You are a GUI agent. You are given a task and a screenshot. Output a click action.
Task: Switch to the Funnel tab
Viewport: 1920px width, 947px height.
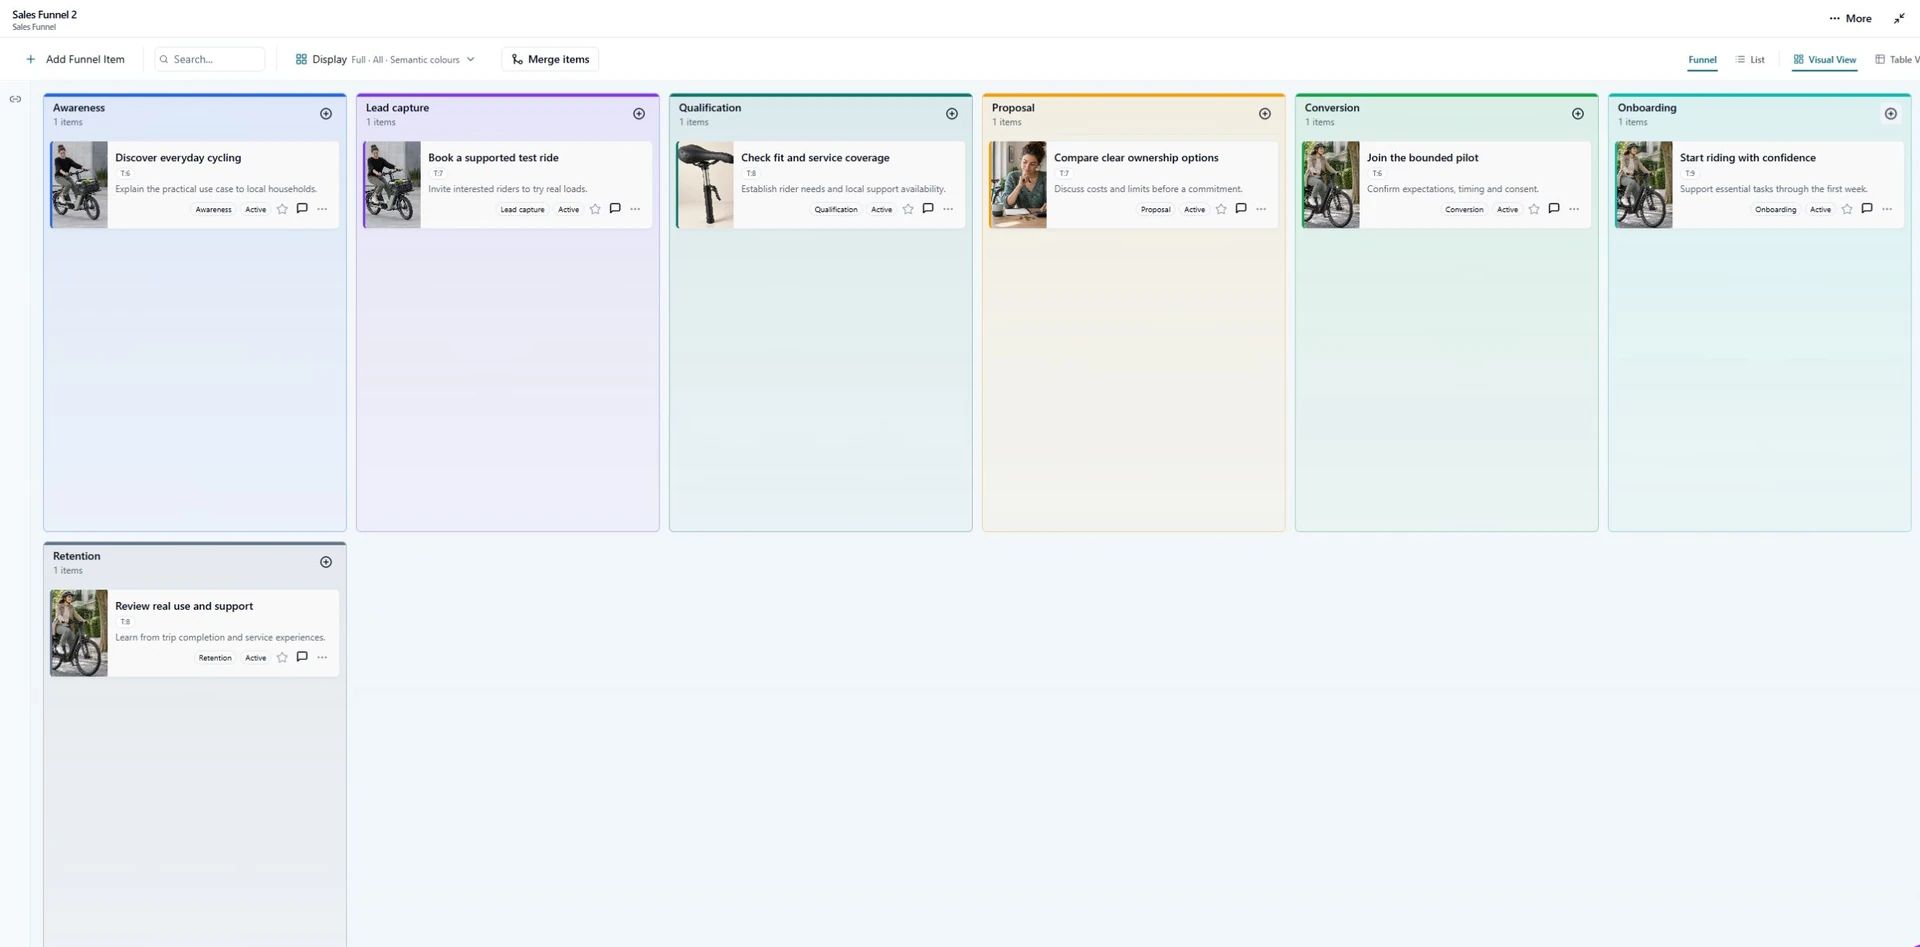(1702, 60)
